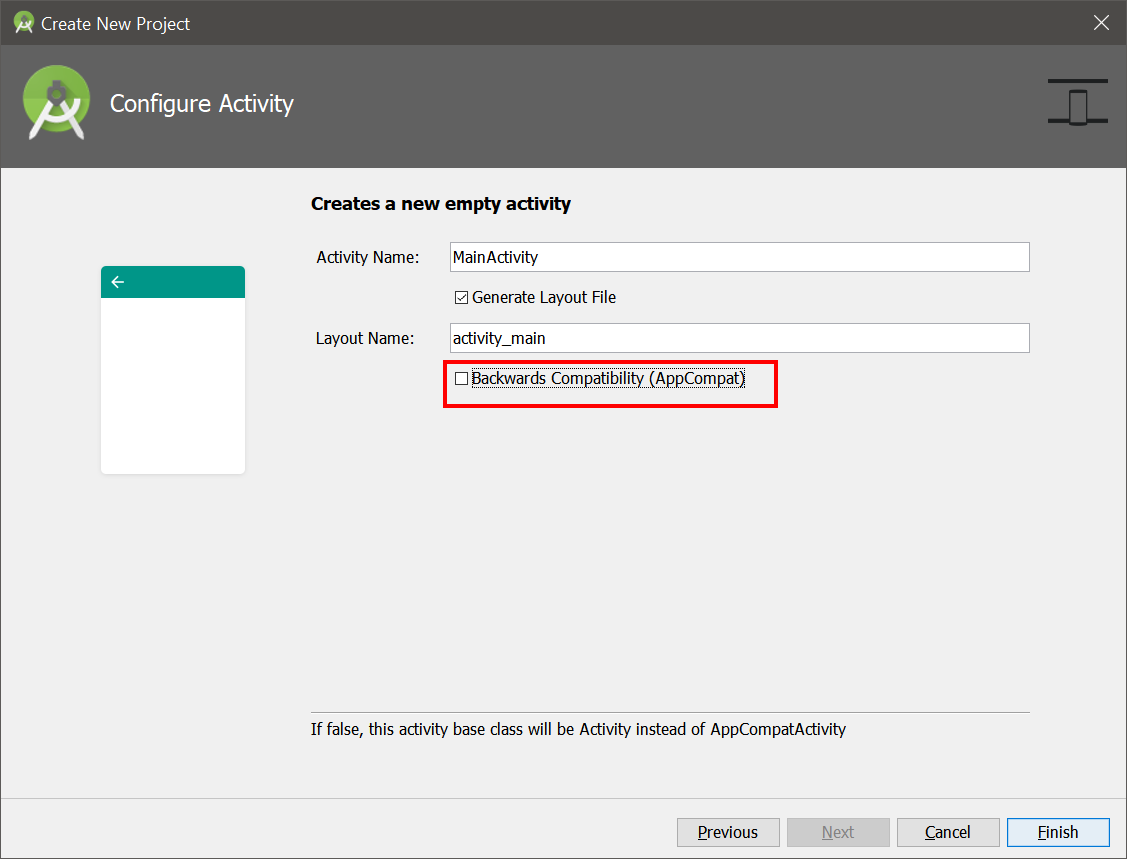
Task: Click the Activity Name input field
Action: tap(740, 257)
